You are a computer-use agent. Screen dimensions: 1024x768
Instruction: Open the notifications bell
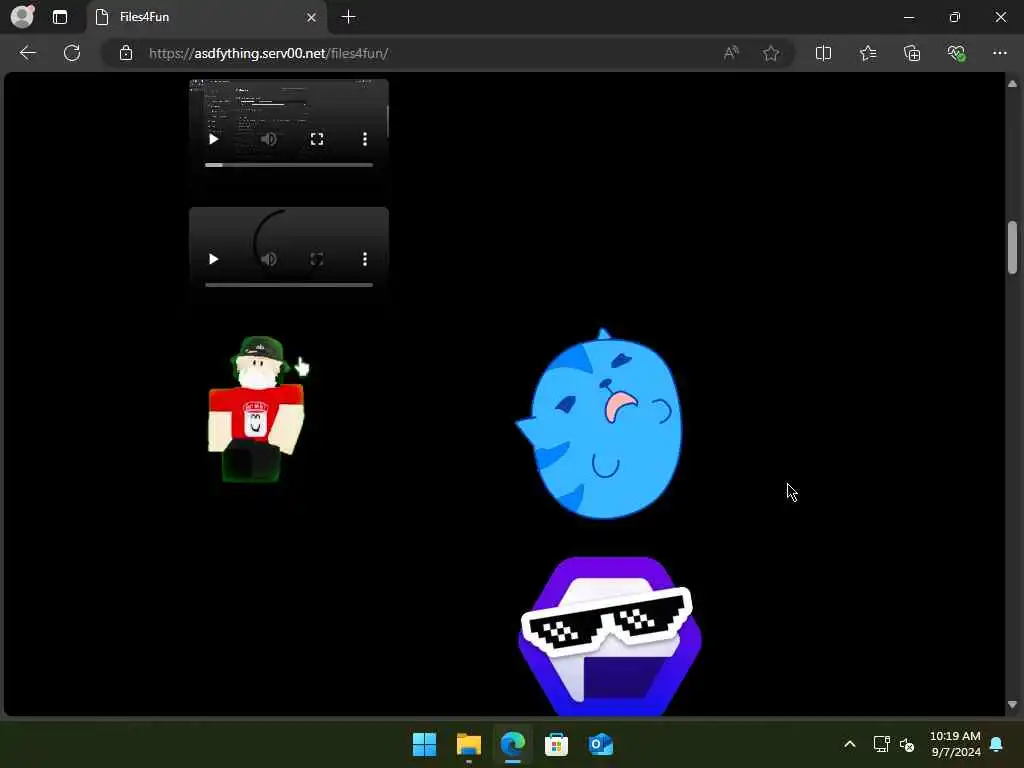997,744
